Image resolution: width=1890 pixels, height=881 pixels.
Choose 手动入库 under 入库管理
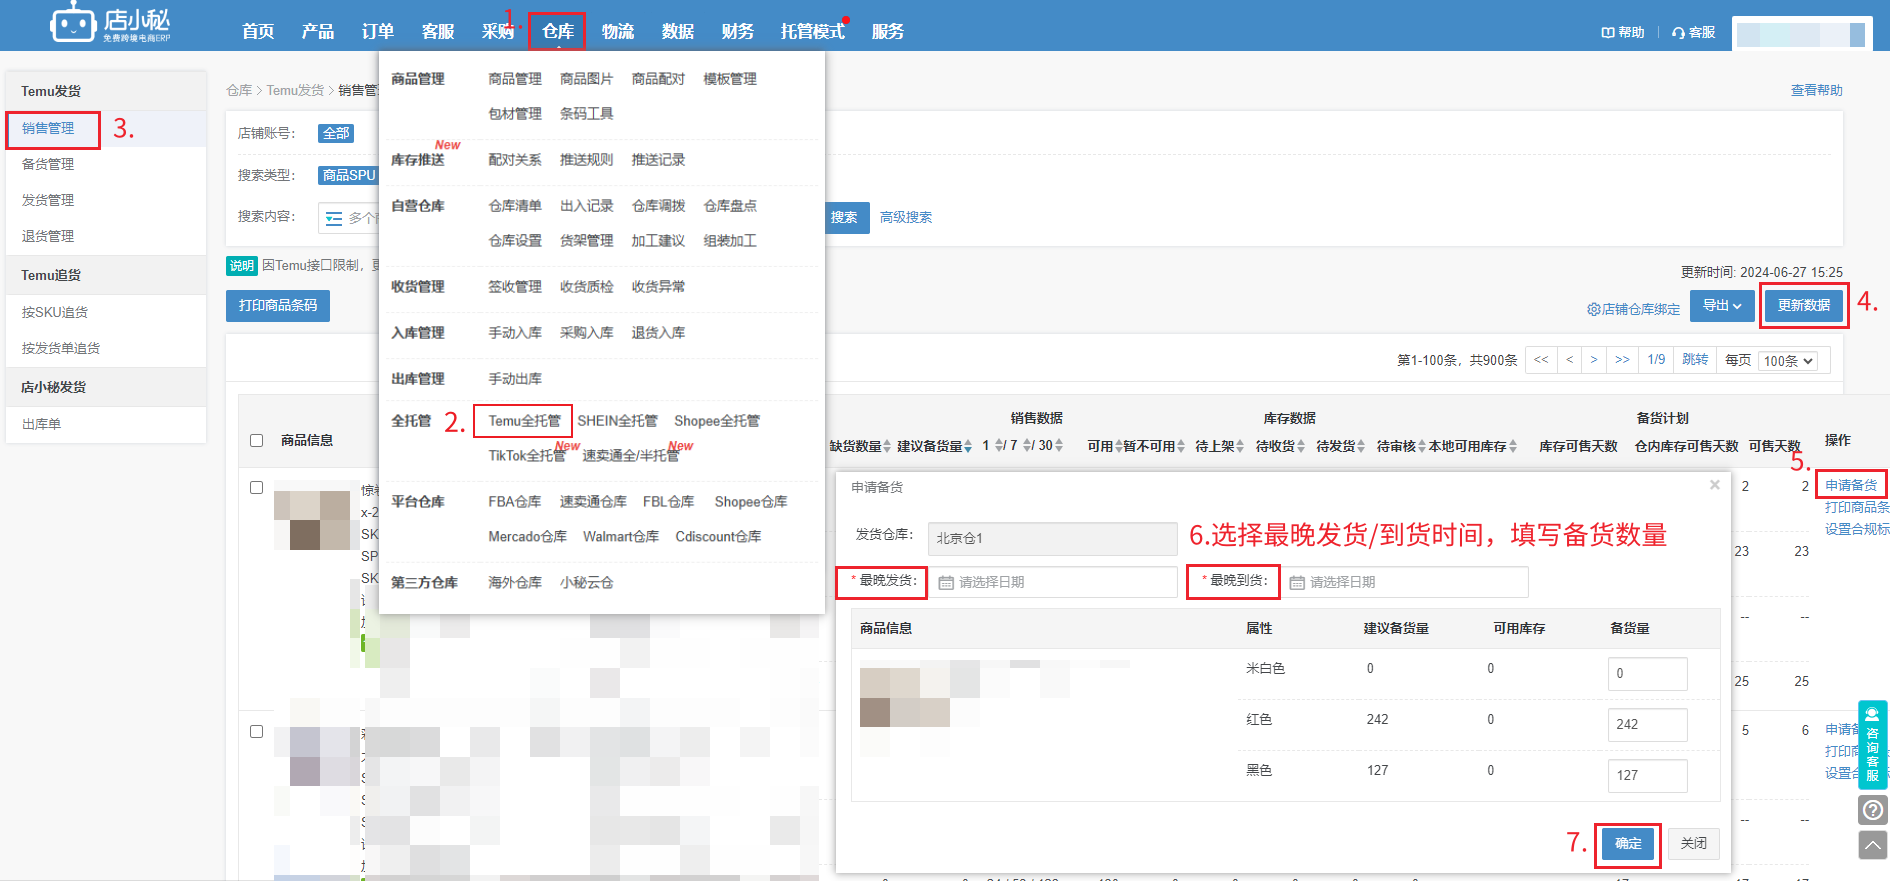click(515, 333)
